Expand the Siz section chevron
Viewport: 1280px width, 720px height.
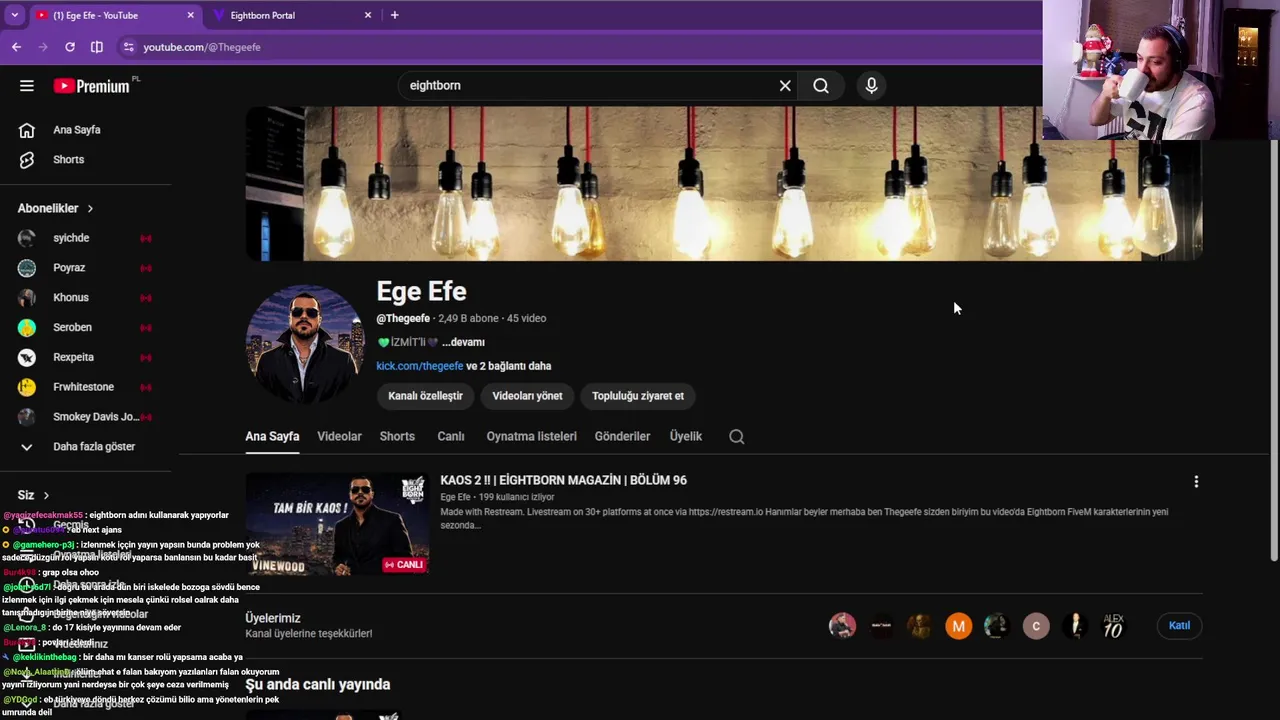(46, 495)
